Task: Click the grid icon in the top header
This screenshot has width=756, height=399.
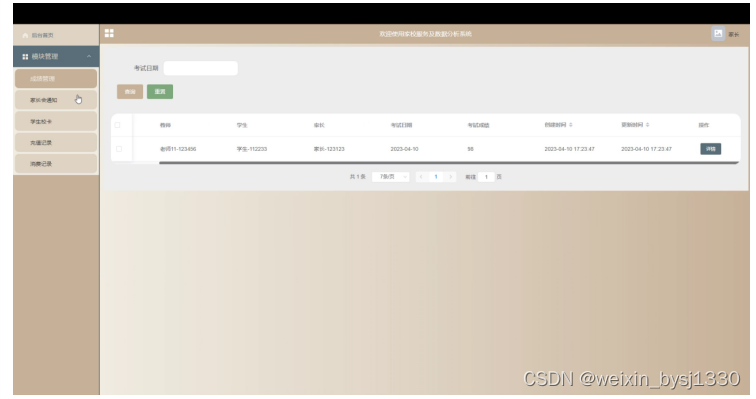Action: pos(109,33)
